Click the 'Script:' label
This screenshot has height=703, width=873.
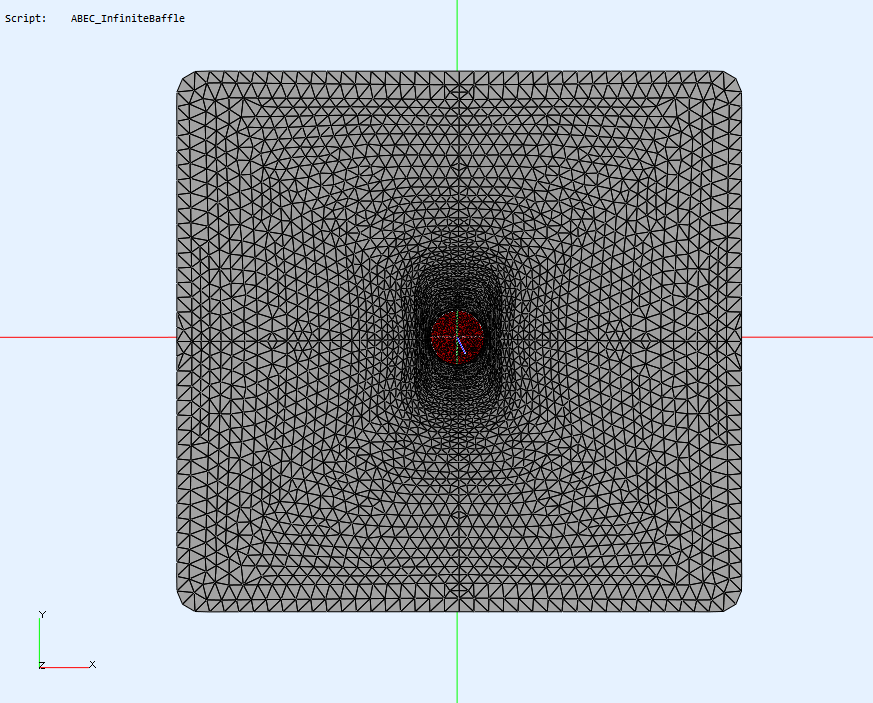(x=26, y=18)
